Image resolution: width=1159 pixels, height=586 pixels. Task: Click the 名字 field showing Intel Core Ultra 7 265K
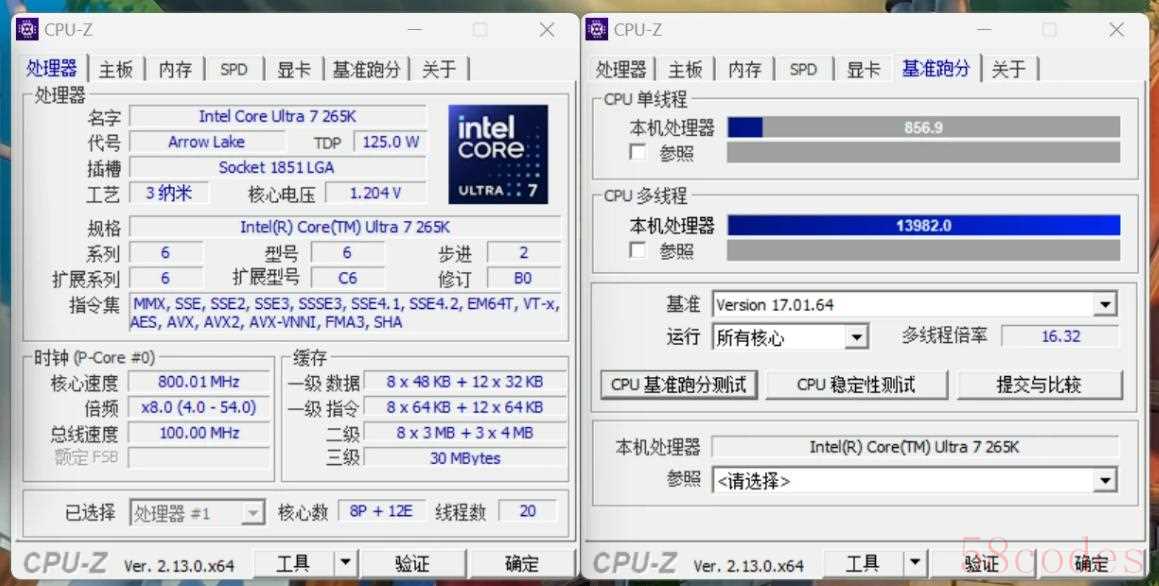click(277, 116)
